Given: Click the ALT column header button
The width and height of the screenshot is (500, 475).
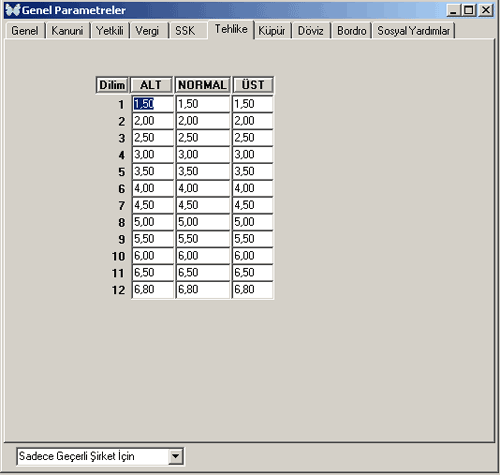Looking at the screenshot, I should (151, 85).
